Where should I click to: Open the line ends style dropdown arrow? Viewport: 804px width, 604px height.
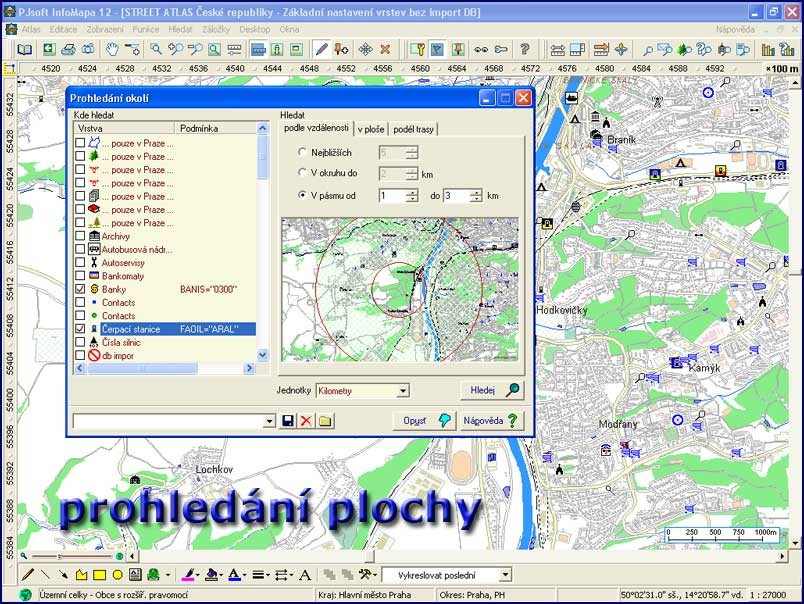[291, 575]
